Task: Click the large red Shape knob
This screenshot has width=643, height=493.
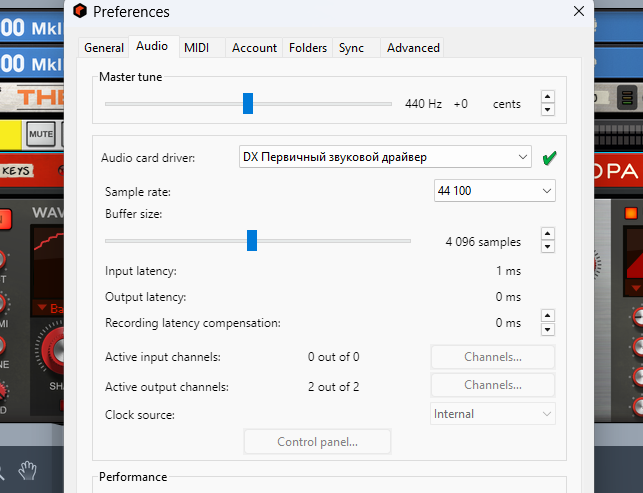Action: pos(60,352)
